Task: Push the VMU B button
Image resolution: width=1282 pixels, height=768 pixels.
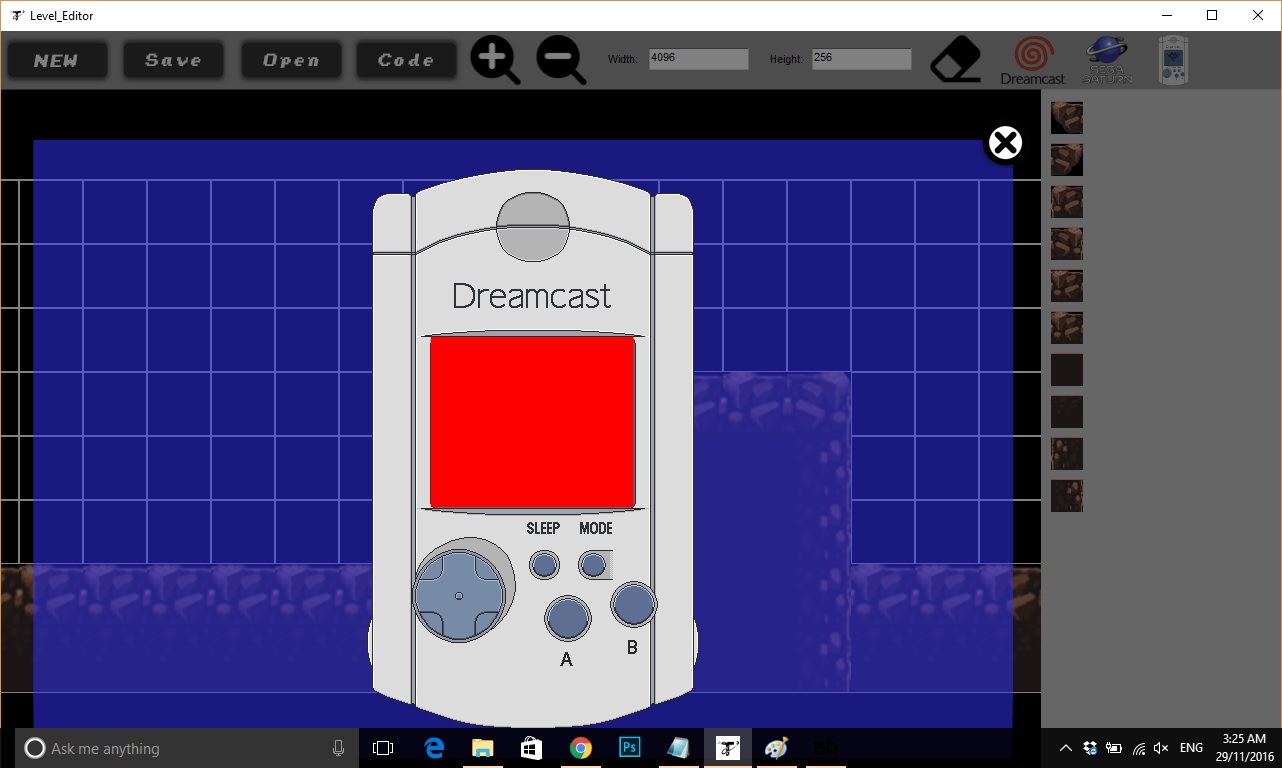Action: 634,604
